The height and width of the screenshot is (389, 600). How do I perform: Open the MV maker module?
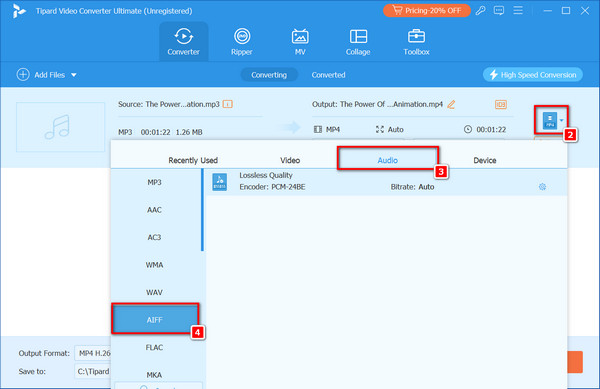click(x=300, y=41)
